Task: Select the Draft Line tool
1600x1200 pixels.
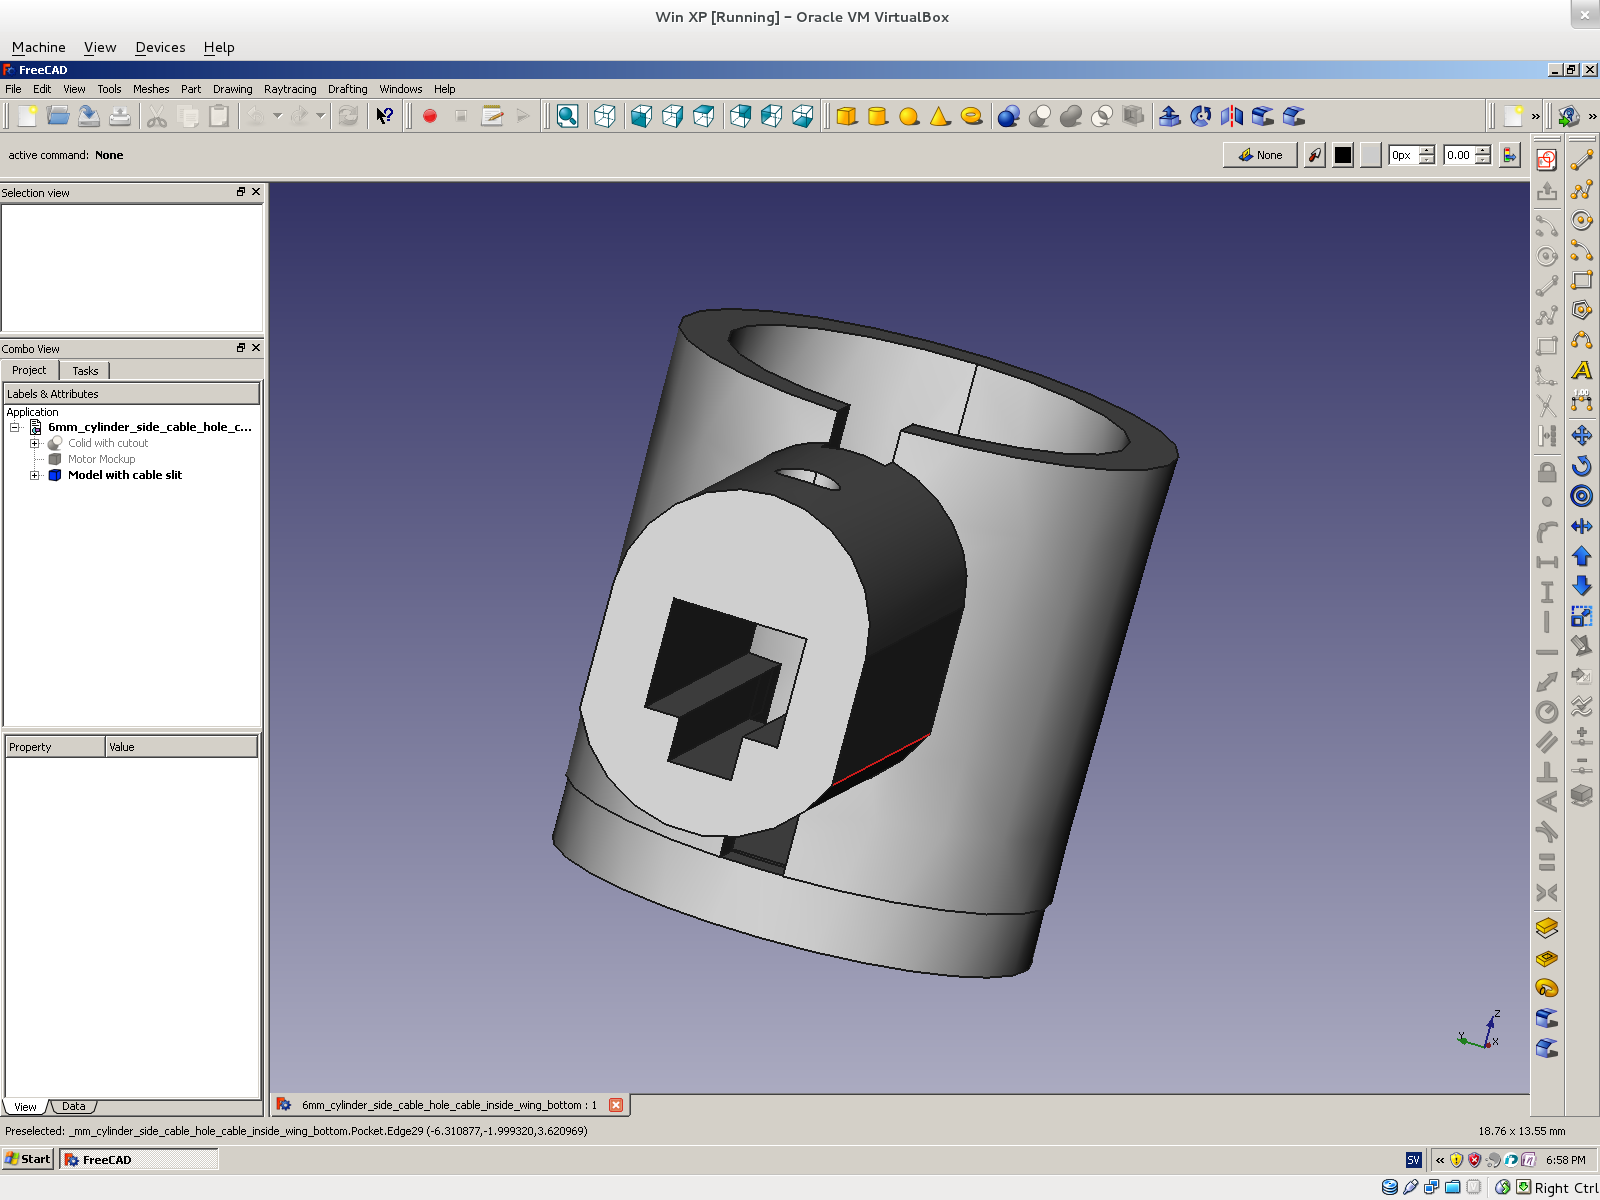Action: point(1582,160)
